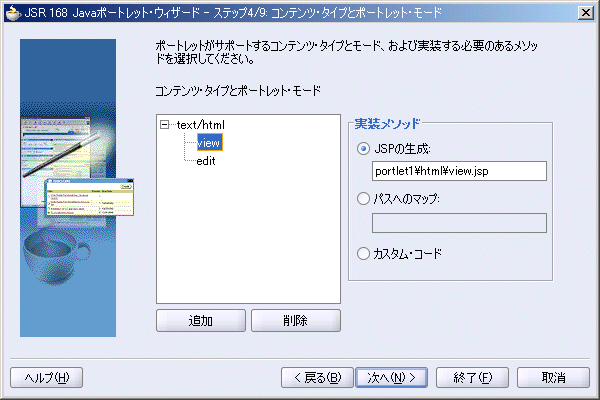600x400 pixels.
Task: Go back with 戻る(B) button
Action: pyautogui.click(x=317, y=378)
